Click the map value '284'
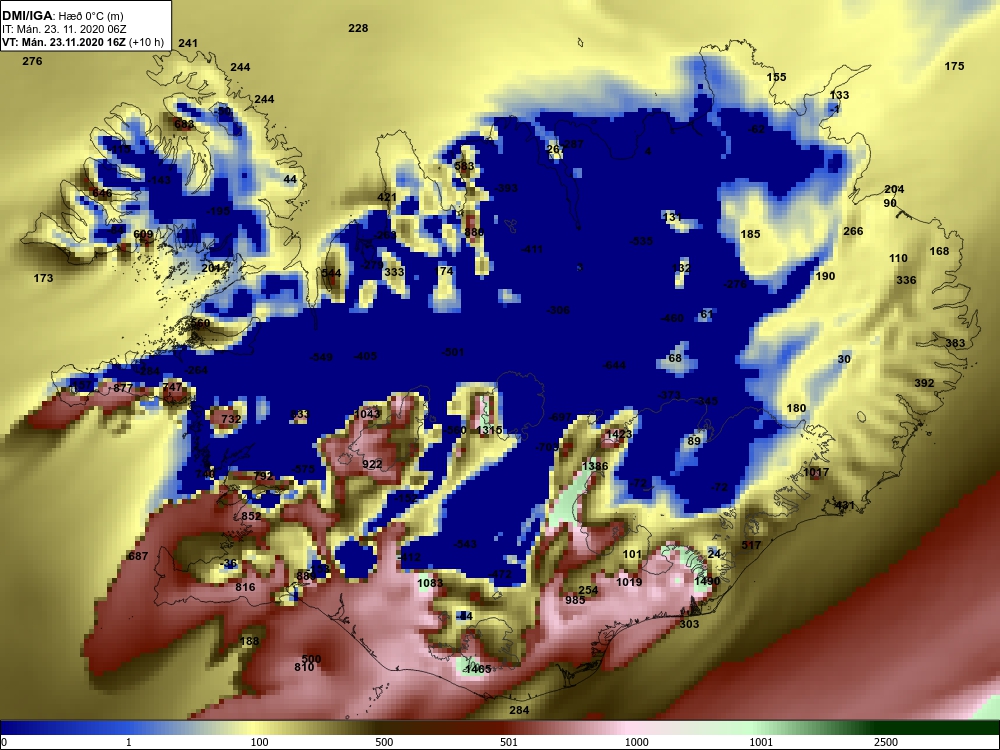 pyautogui.click(x=519, y=710)
